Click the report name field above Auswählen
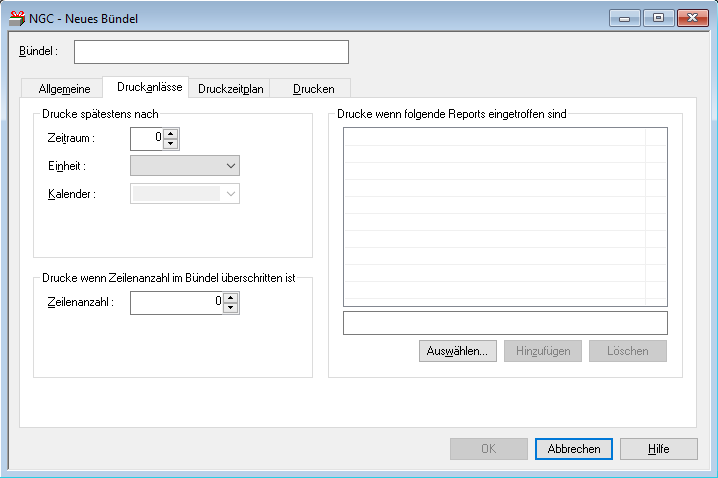 [x=504, y=322]
